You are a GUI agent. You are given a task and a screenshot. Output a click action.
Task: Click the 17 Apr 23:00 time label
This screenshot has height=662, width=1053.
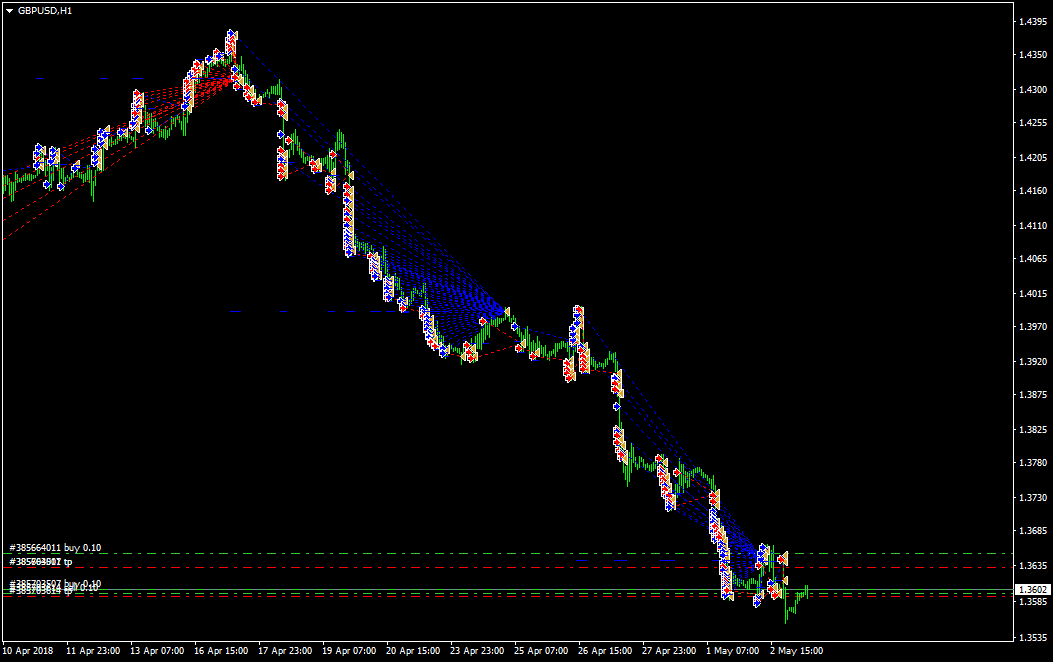285,651
